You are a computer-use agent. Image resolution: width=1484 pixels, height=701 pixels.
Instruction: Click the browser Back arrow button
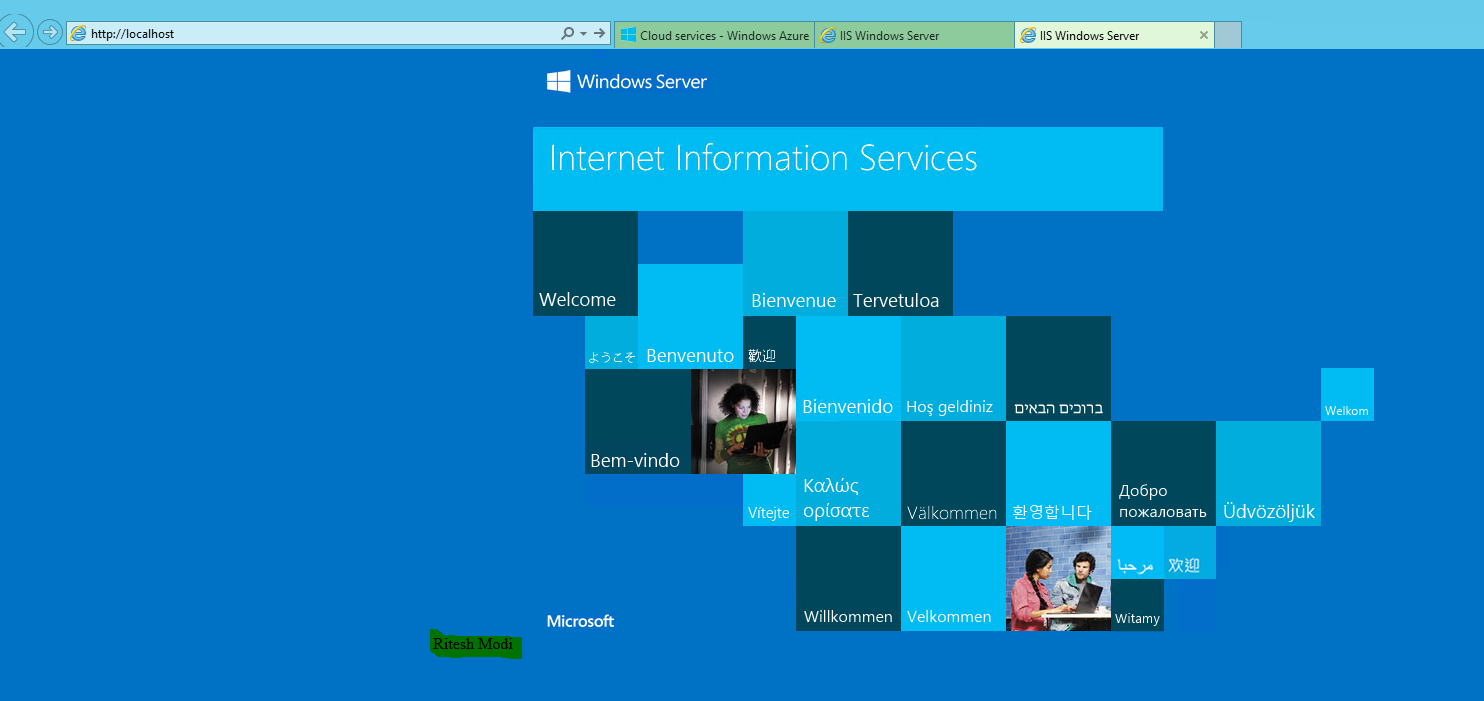tap(16, 32)
